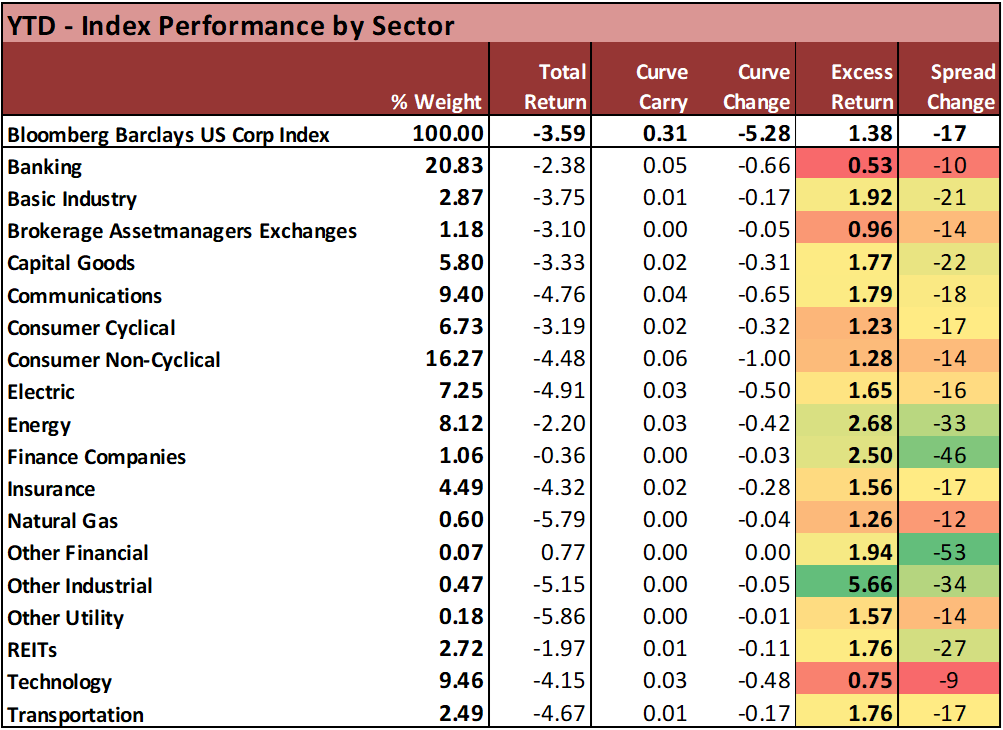Click the Consumer Non-Cyclical weight 16.27 cell
The image size is (1003, 730).
[452, 360]
